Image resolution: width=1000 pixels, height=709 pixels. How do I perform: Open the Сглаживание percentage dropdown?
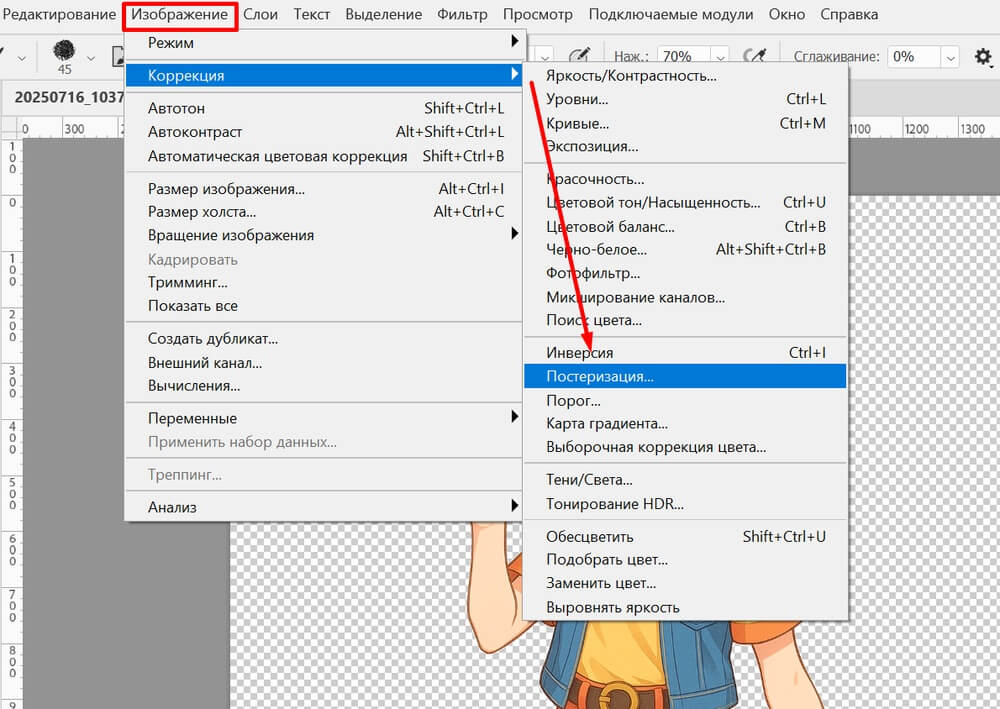949,57
